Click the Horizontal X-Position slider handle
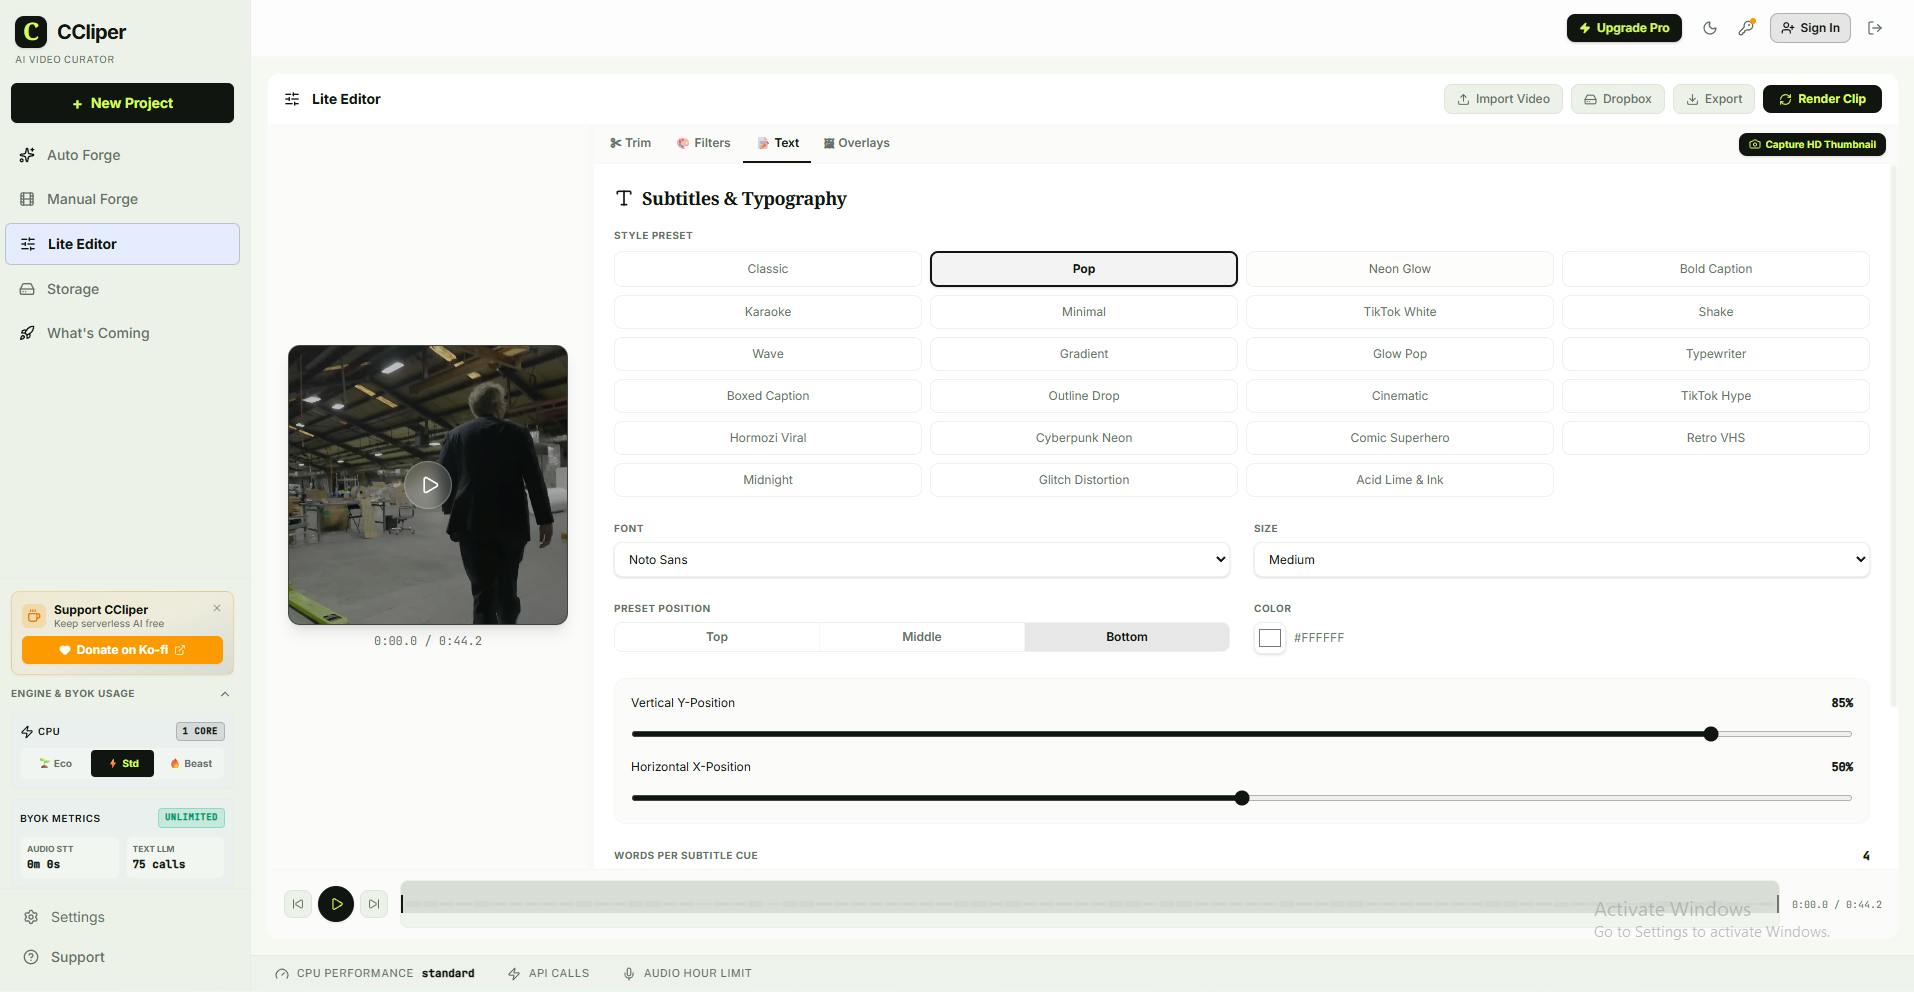This screenshot has width=1914, height=992. pos(1242,798)
